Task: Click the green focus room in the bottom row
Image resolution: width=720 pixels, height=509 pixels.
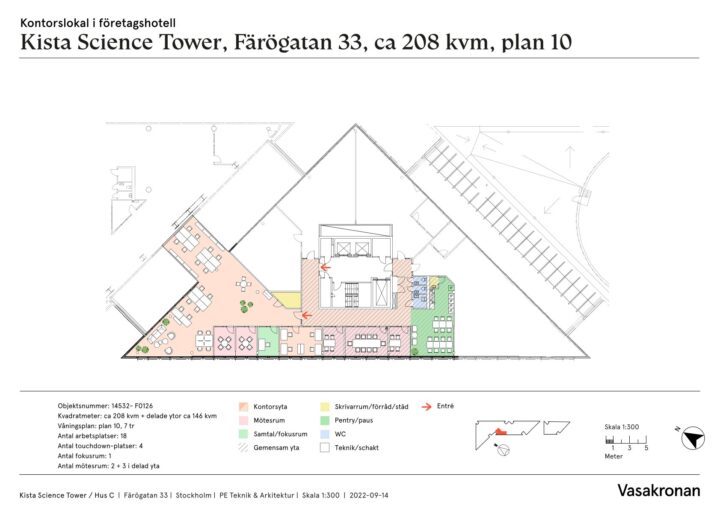Action: click(269, 341)
